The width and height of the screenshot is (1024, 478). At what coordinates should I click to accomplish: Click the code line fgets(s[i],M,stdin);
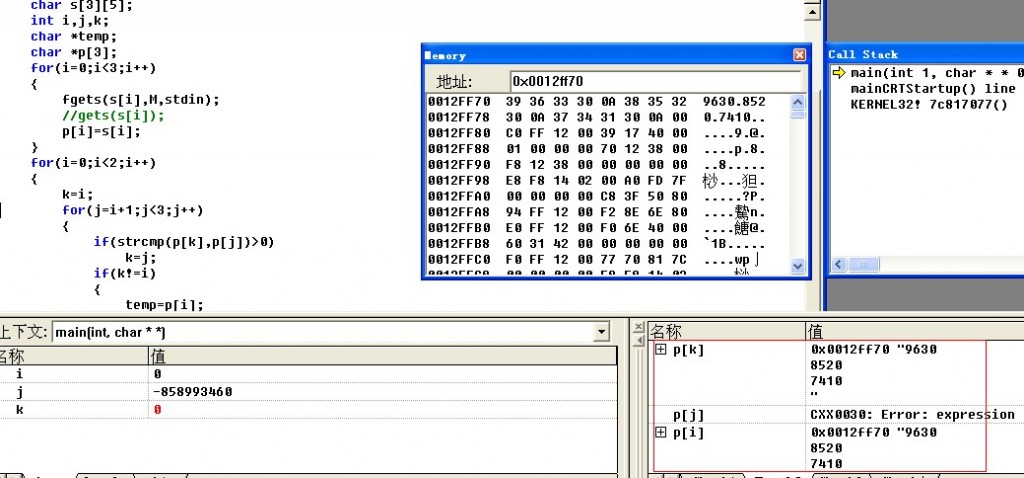141,99
